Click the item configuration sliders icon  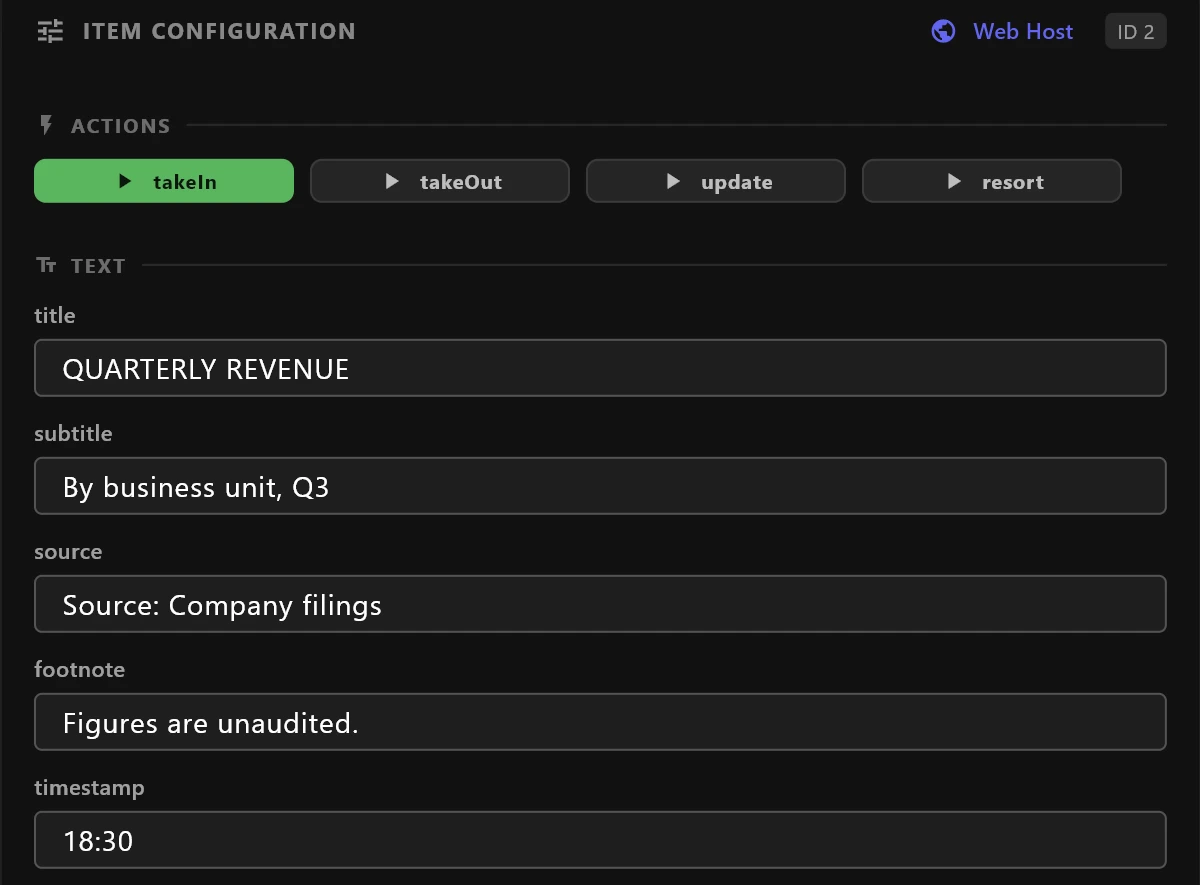click(50, 31)
